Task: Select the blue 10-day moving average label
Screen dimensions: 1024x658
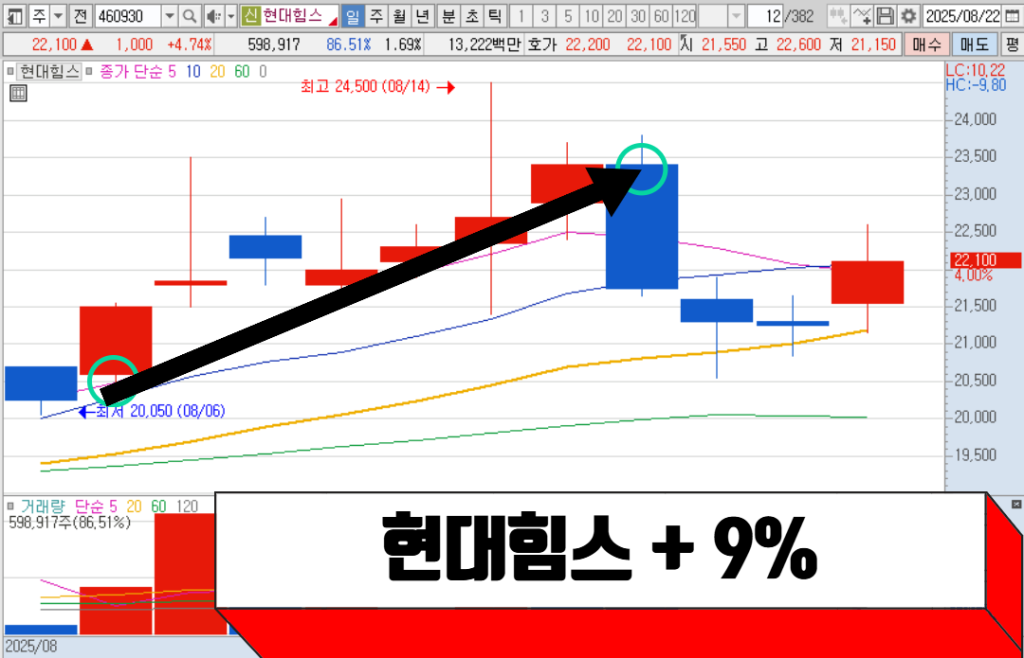Action: click(x=193, y=71)
